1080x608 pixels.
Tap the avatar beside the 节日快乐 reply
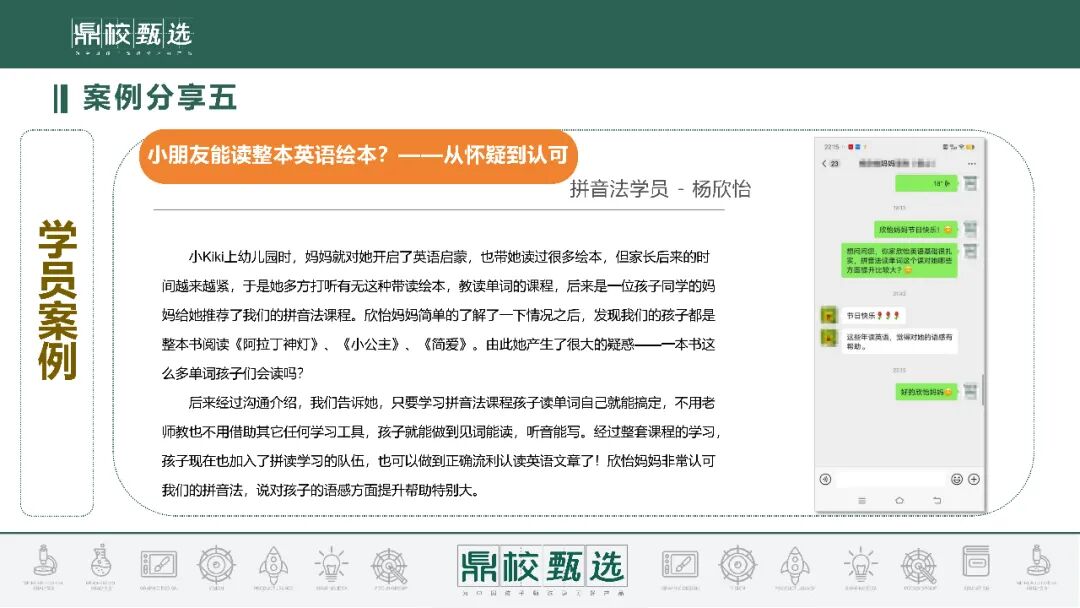coord(829,315)
